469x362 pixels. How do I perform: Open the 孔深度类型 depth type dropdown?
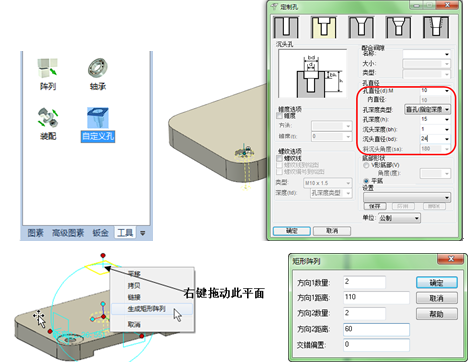(447, 109)
